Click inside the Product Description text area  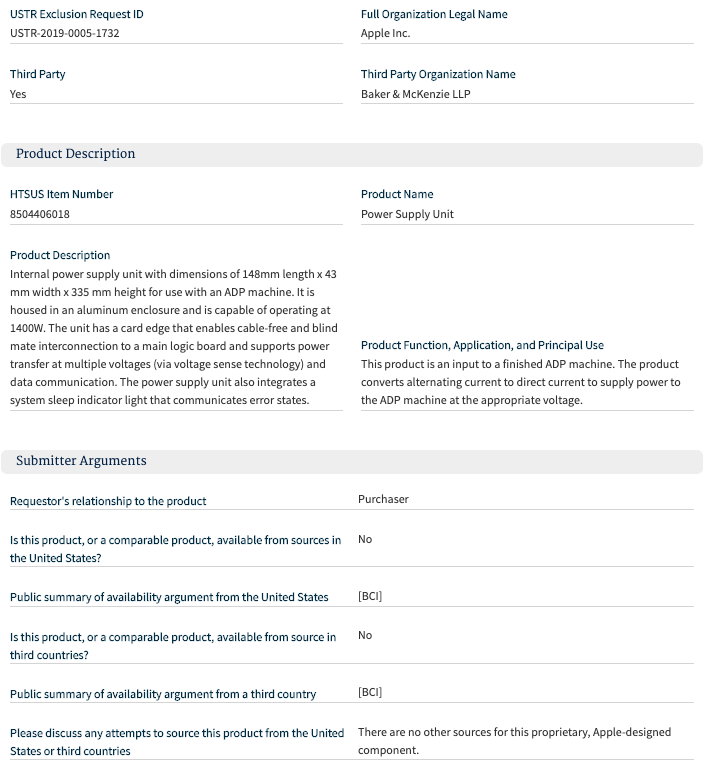click(x=173, y=337)
